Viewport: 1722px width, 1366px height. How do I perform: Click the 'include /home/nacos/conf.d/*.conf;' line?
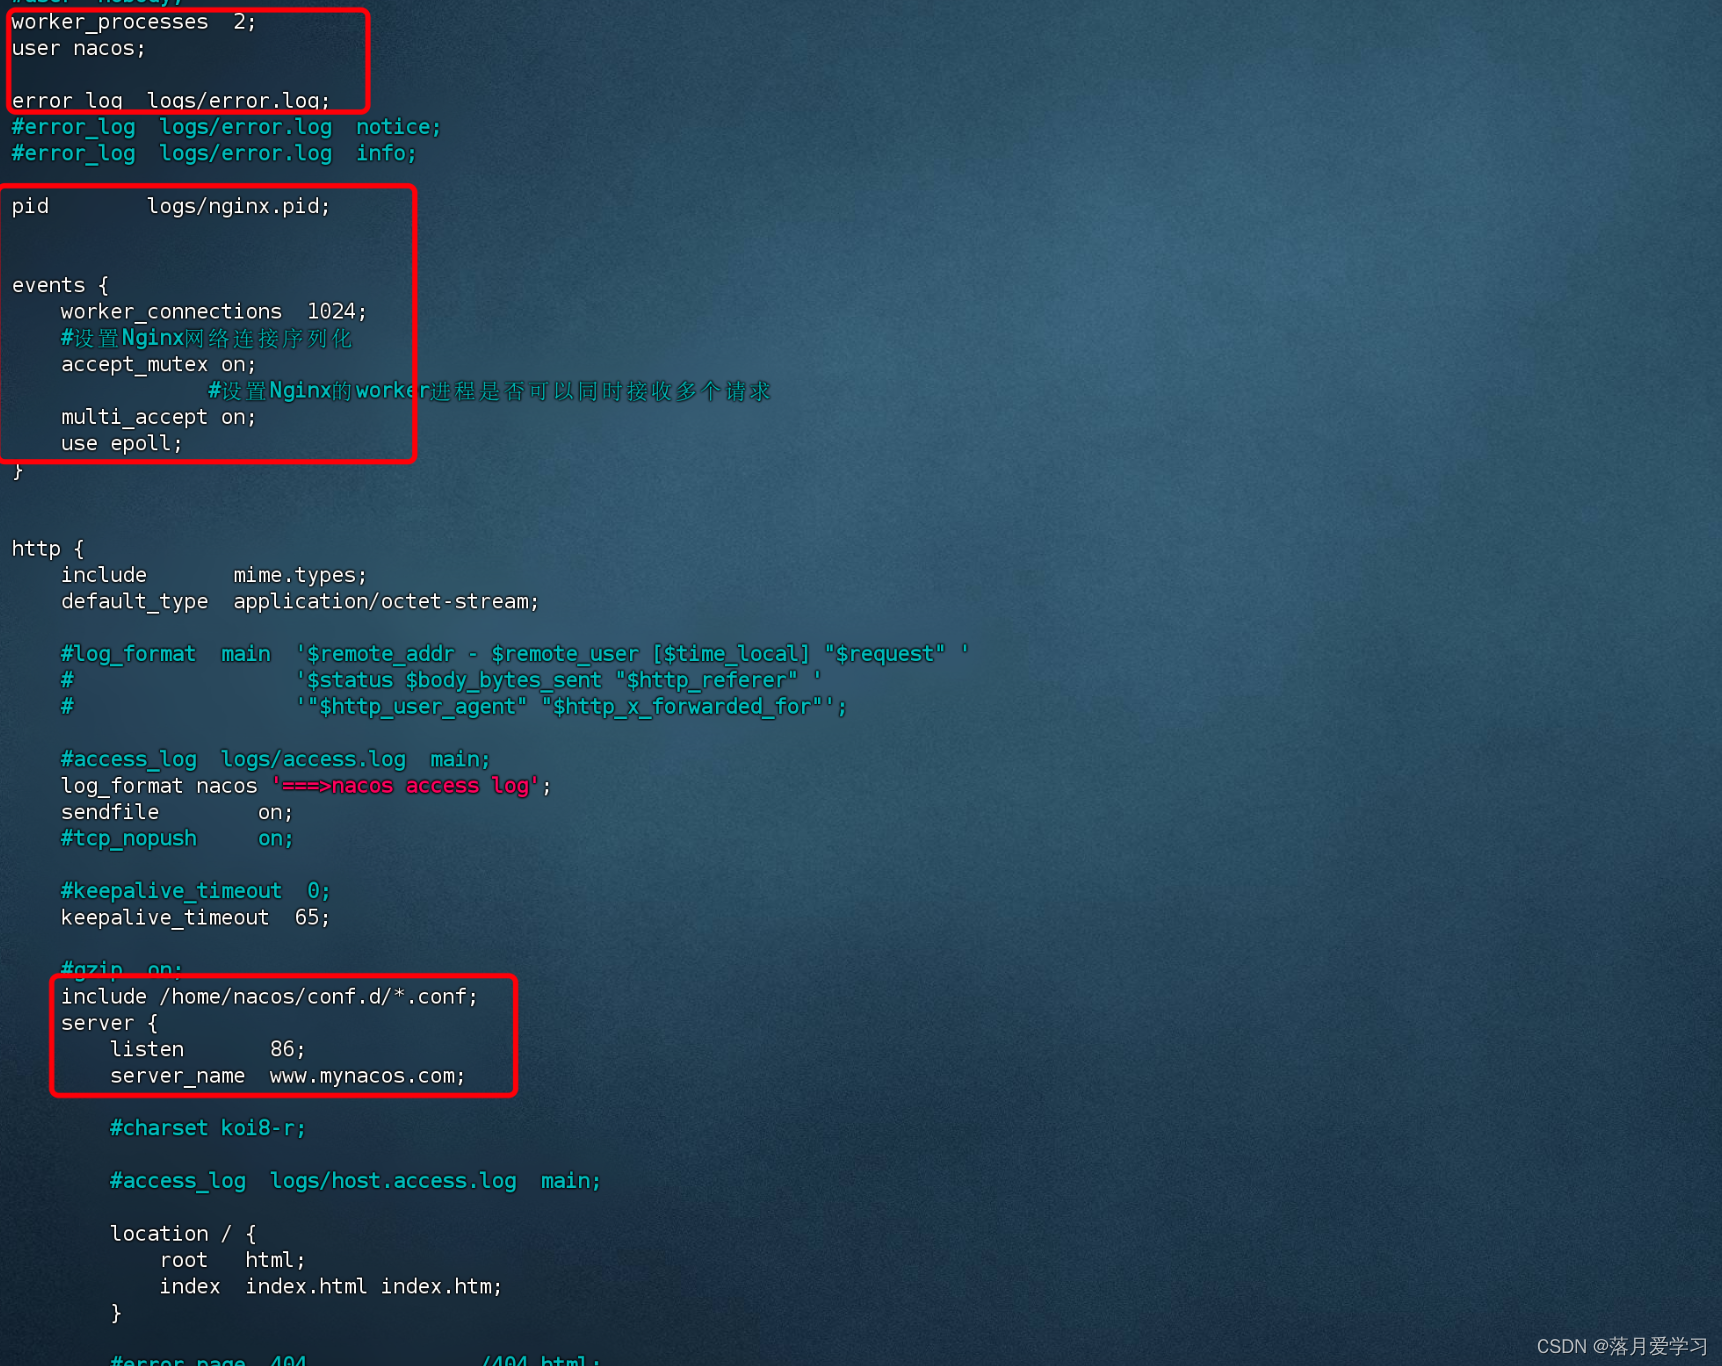pyautogui.click(x=269, y=997)
